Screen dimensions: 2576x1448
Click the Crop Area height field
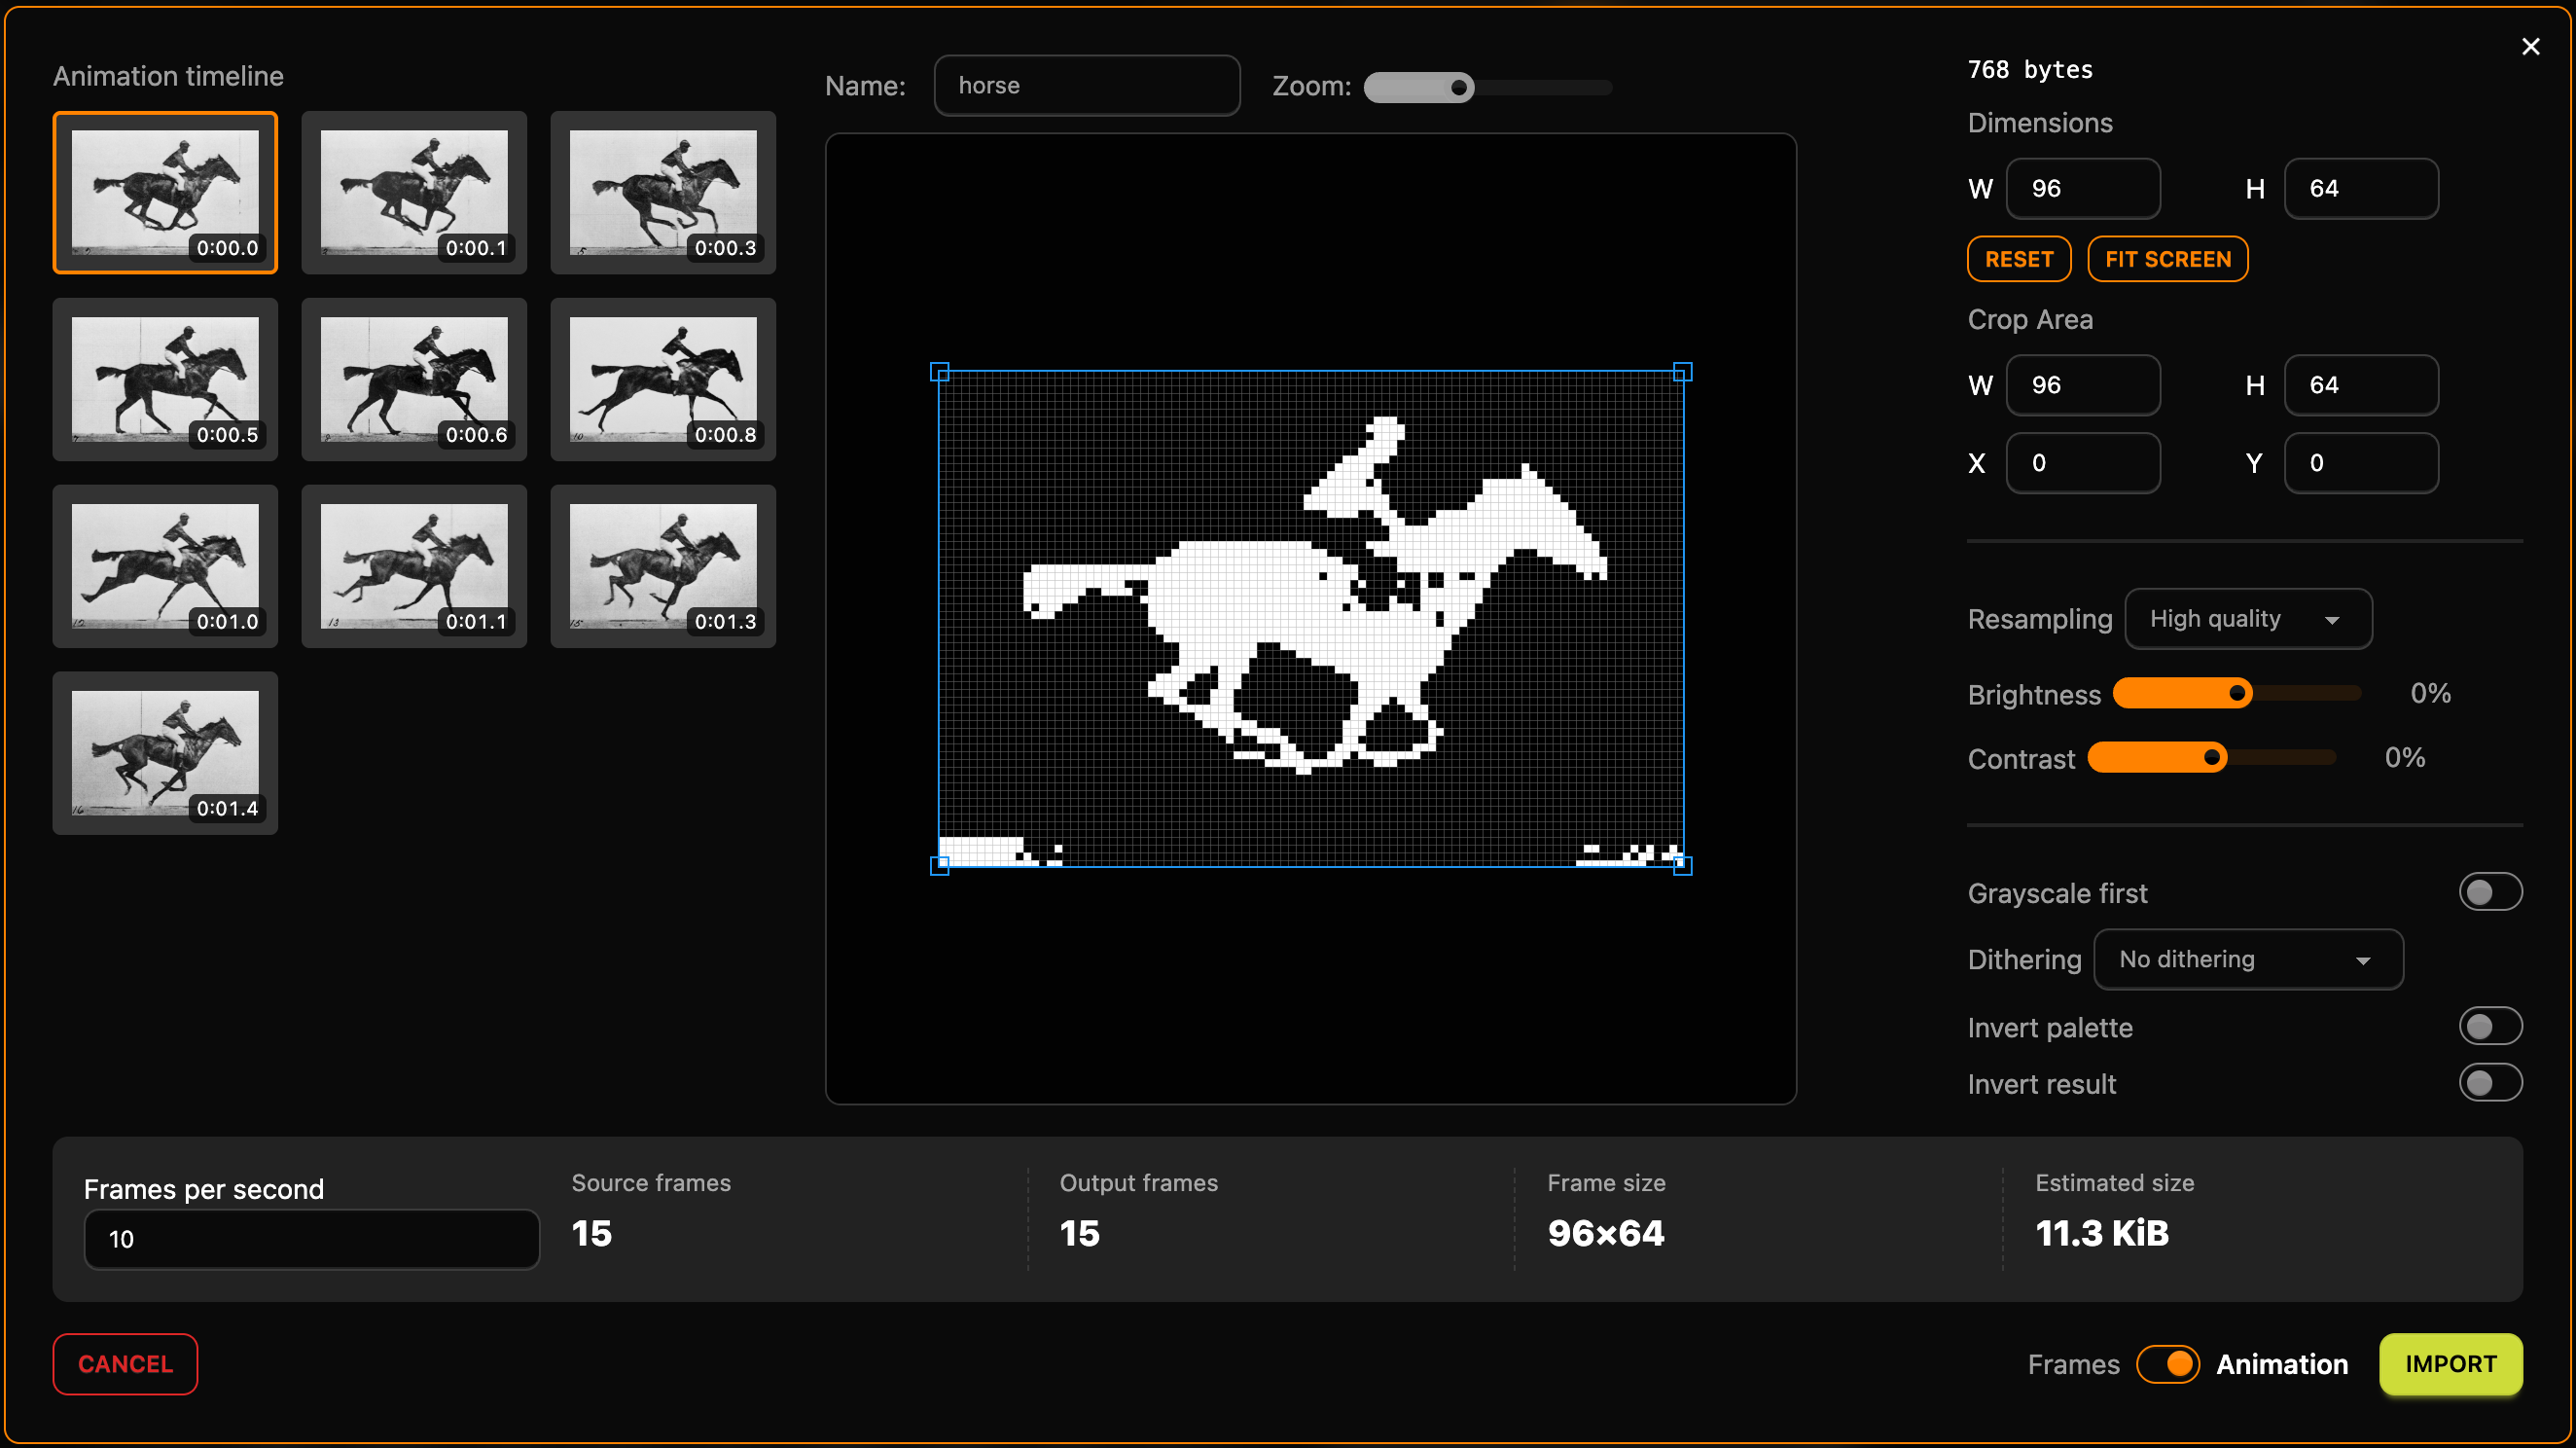[x=2361, y=385]
